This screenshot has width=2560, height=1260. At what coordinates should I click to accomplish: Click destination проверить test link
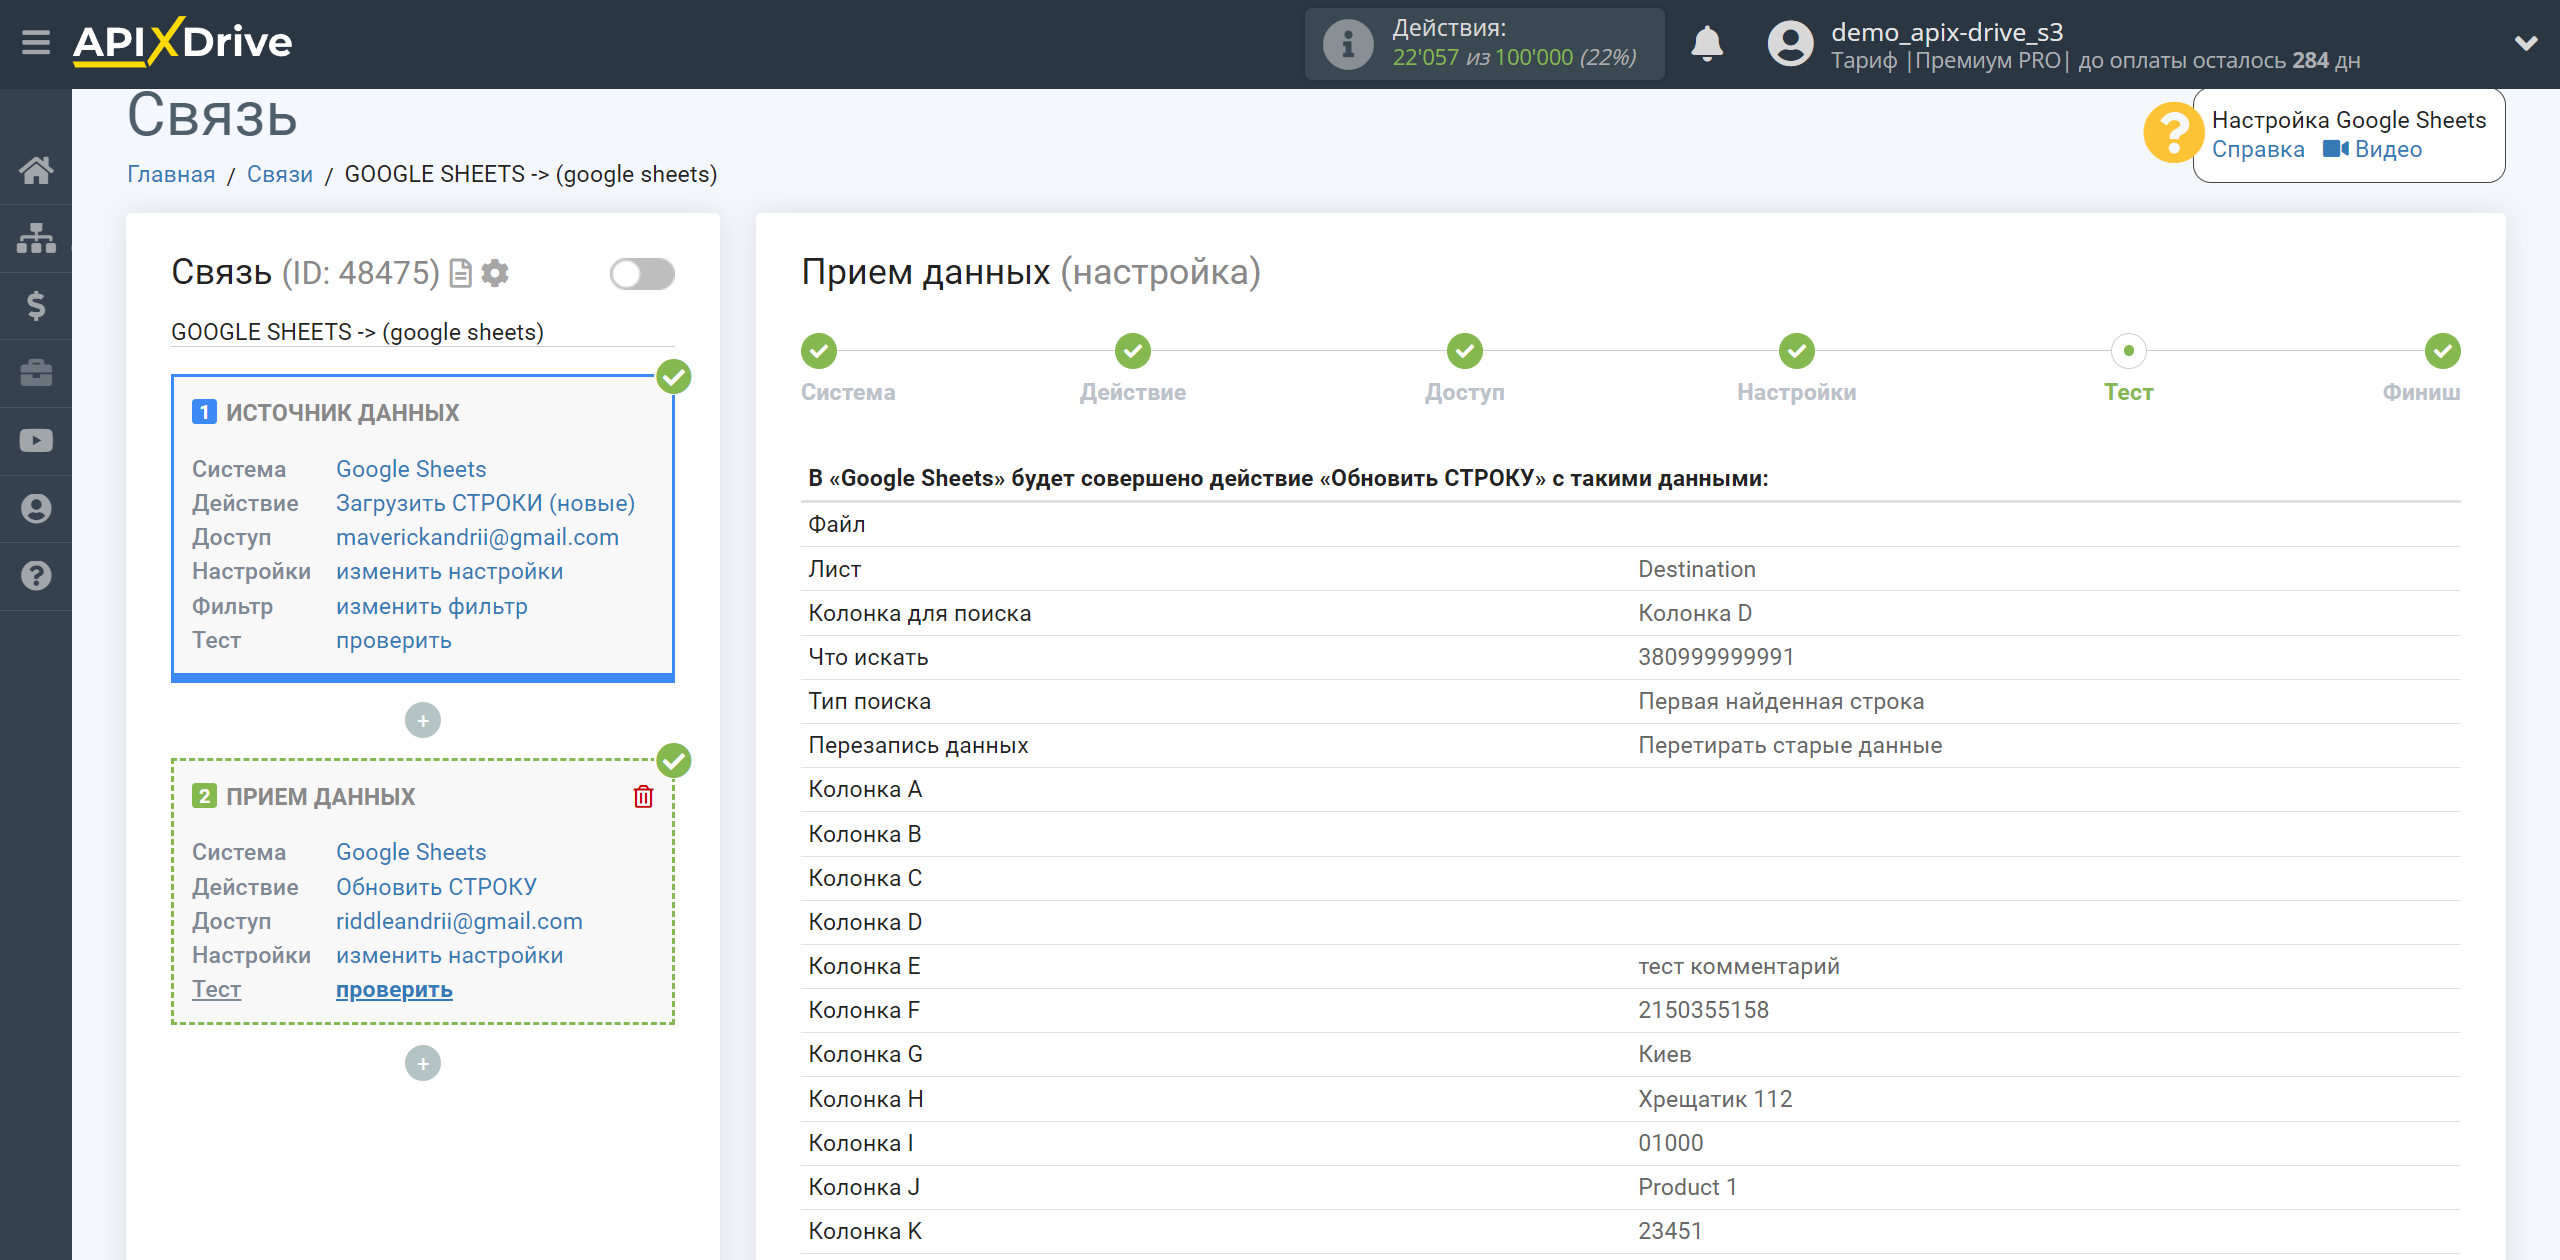(393, 989)
